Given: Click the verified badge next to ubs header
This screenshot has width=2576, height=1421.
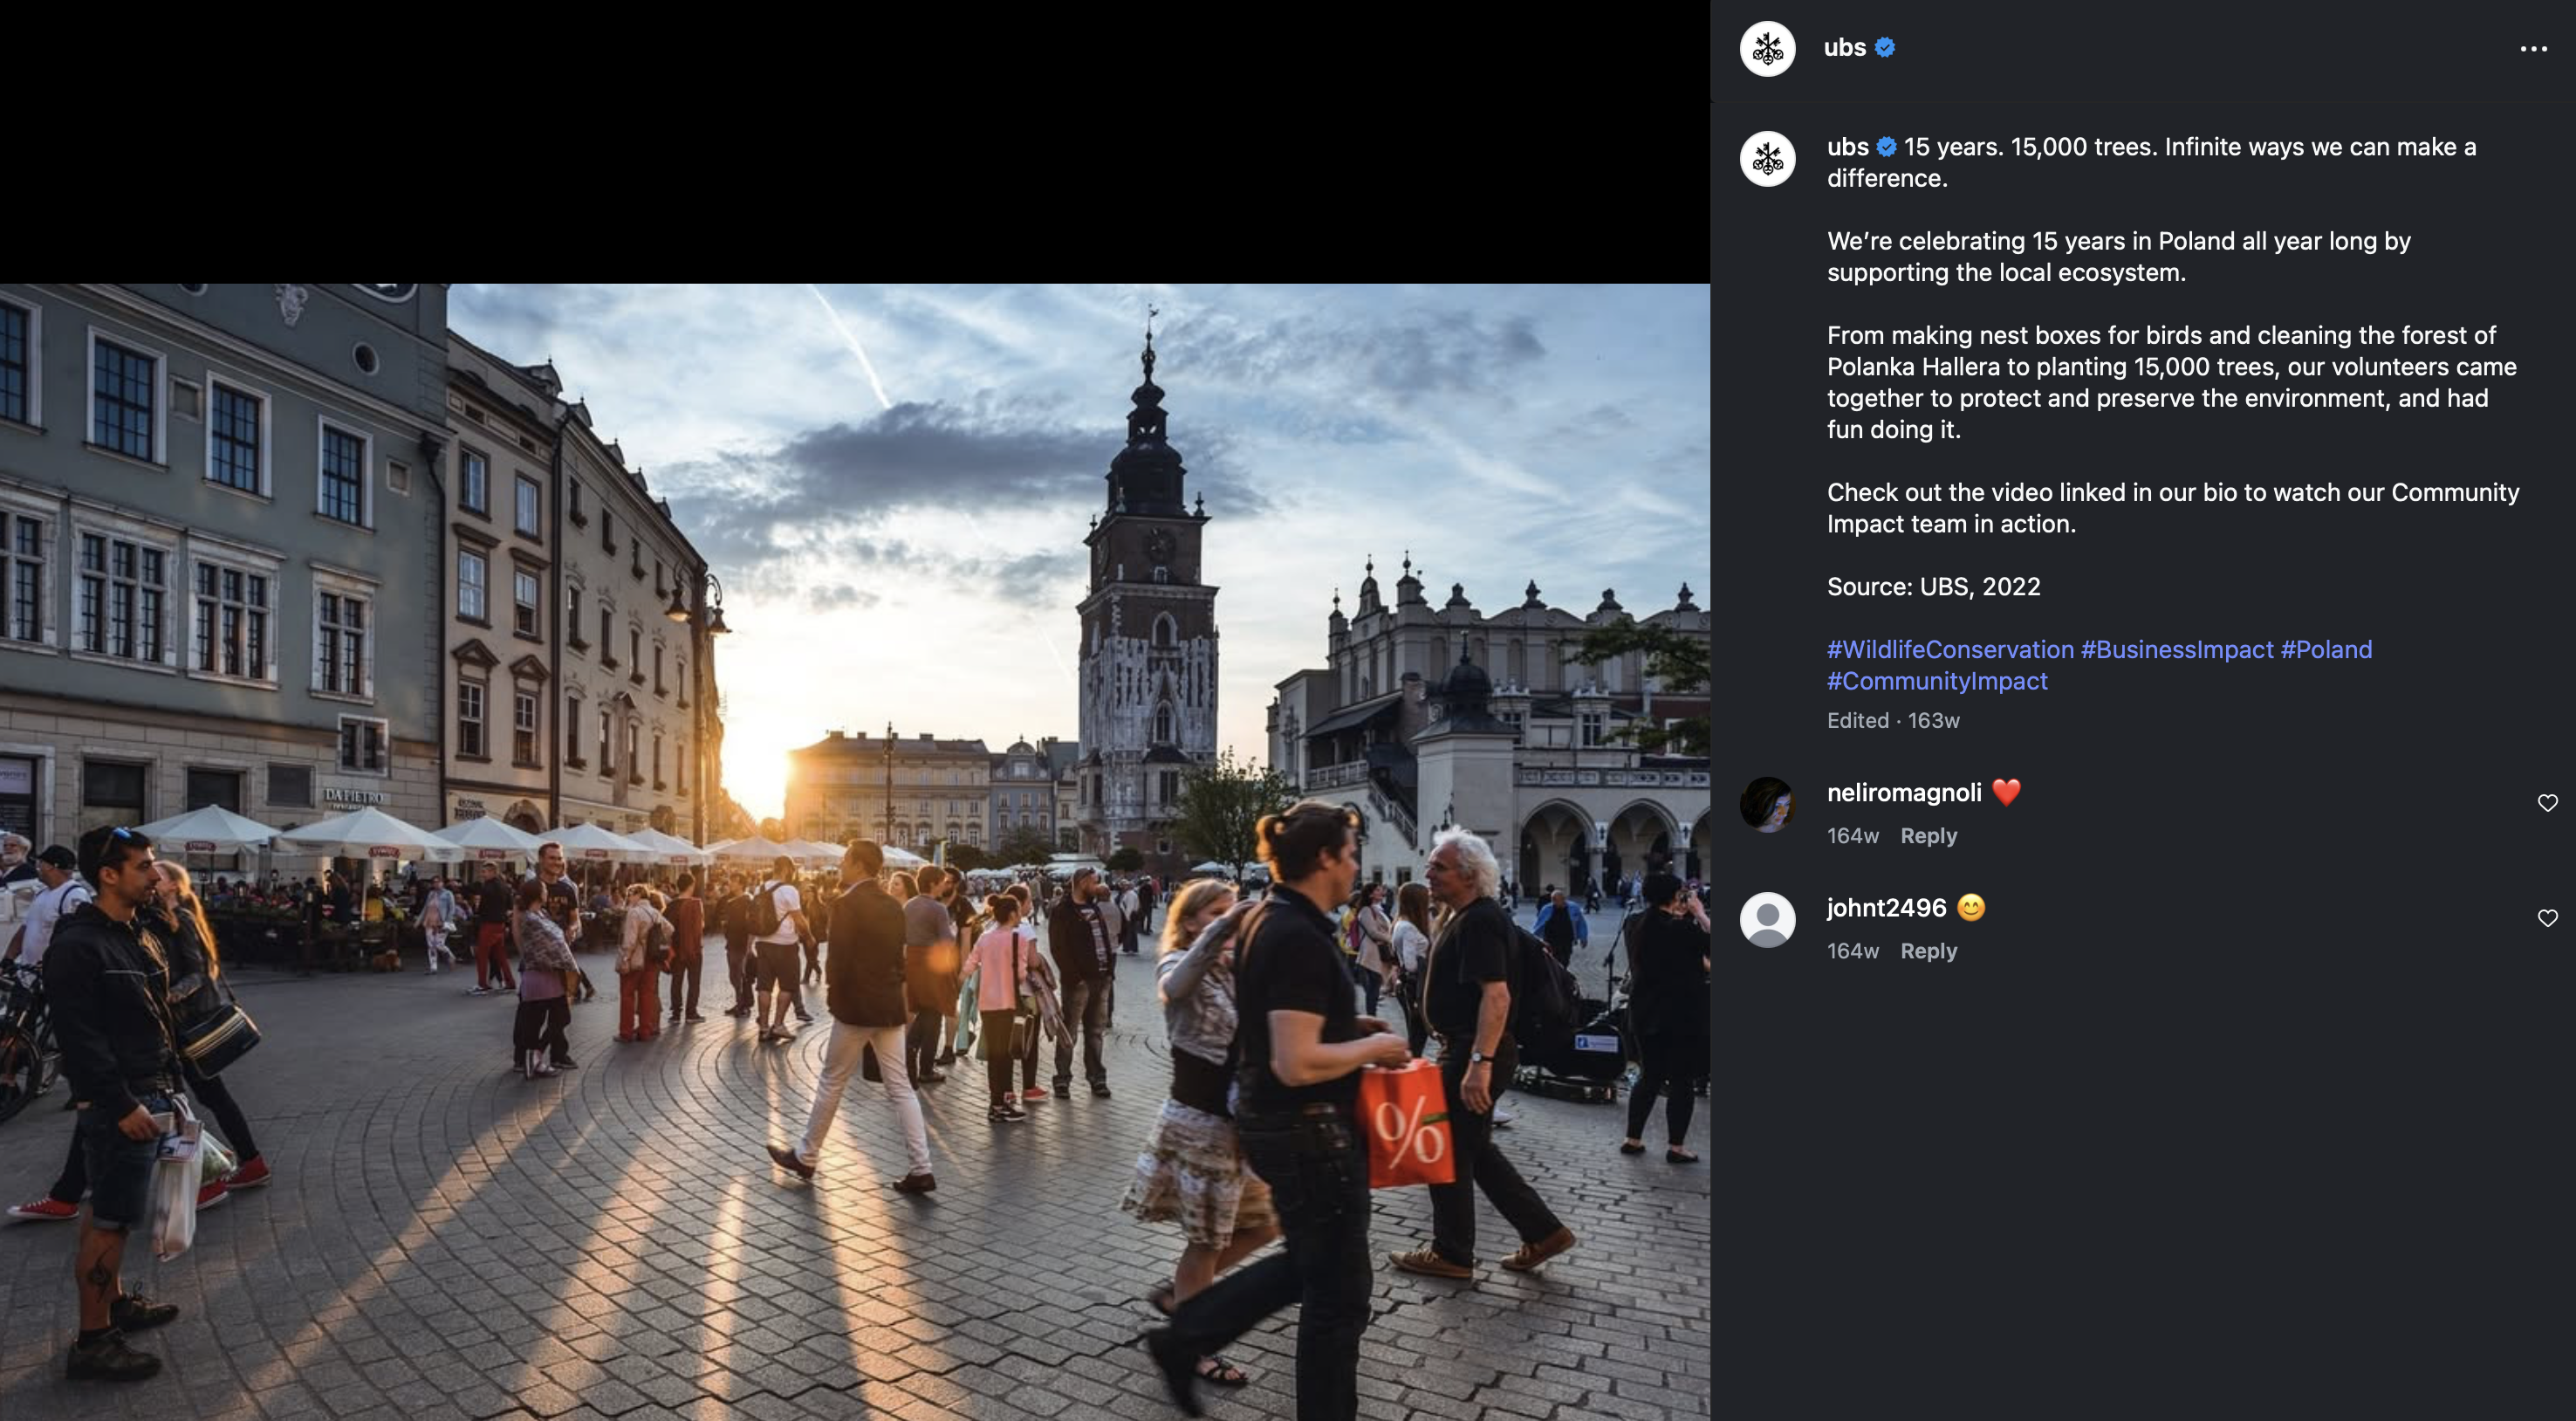Looking at the screenshot, I should point(1885,48).
